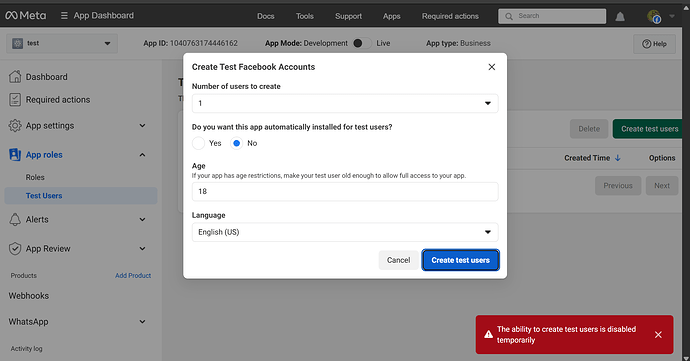Click the Add Product link
Image resolution: width=690 pixels, height=361 pixels.
pyautogui.click(x=133, y=275)
